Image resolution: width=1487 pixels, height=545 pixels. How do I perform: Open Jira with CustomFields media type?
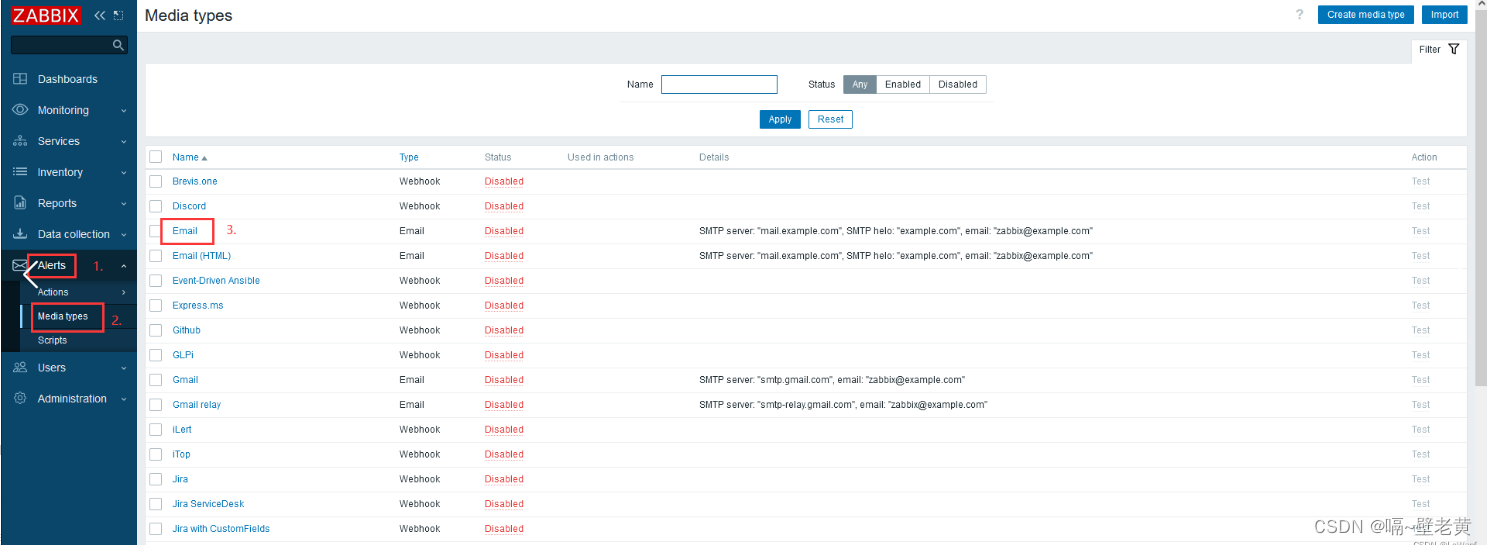pyautogui.click(x=221, y=529)
